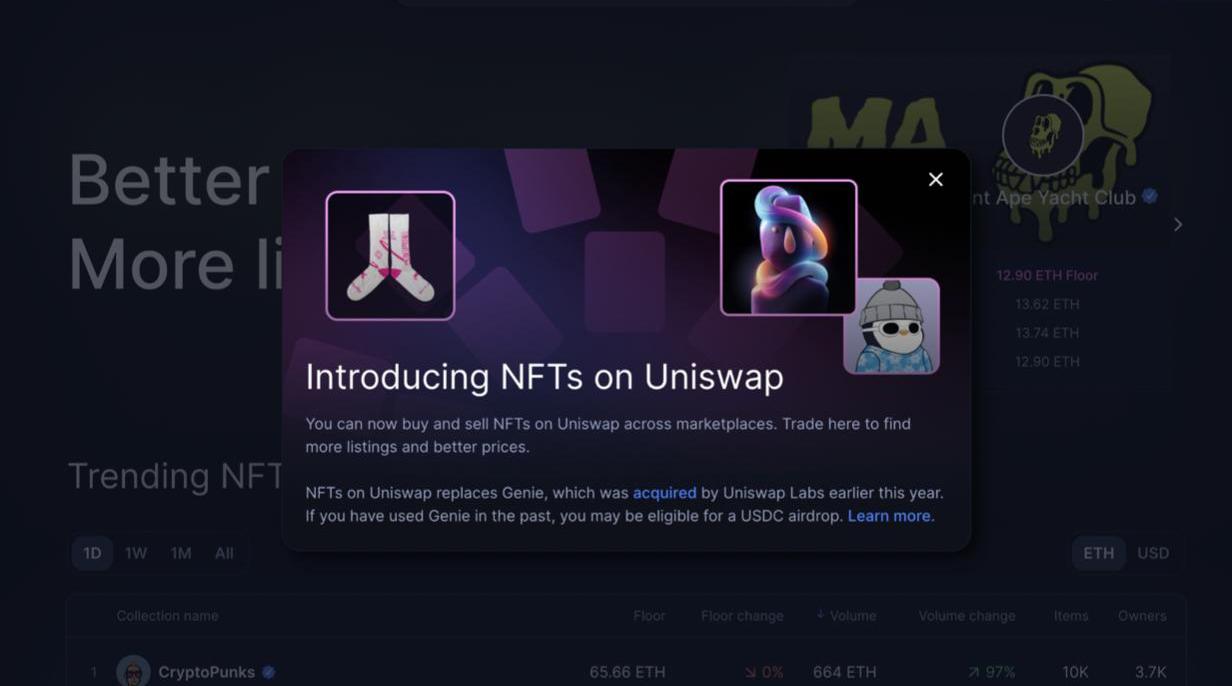The height and width of the screenshot is (686, 1232).
Task: Sort by Floor change column header
Action: click(742, 616)
